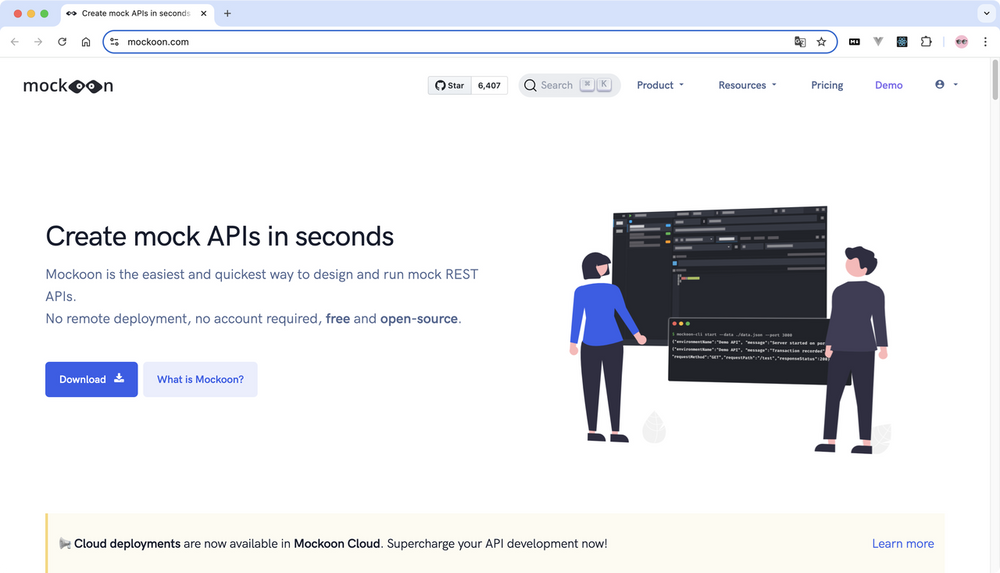
Task: Bookmark this page with the star icon
Action: [821, 42]
